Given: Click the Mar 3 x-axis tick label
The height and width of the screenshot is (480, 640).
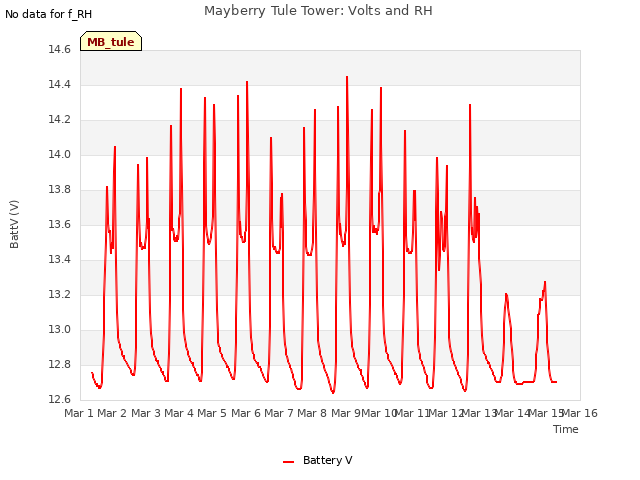Looking at the screenshot, I should (x=146, y=413).
